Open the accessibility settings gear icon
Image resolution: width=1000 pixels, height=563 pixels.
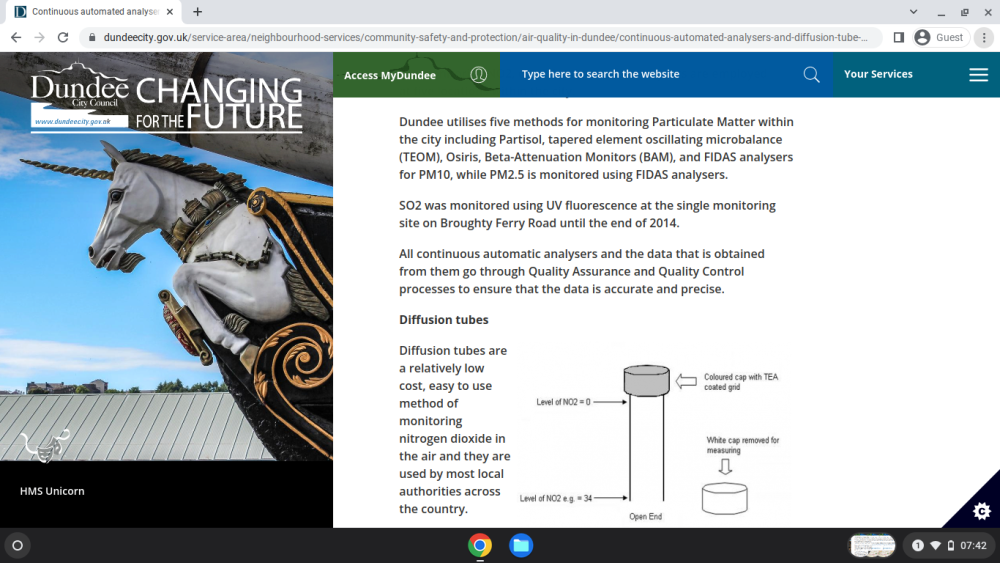pos(982,511)
